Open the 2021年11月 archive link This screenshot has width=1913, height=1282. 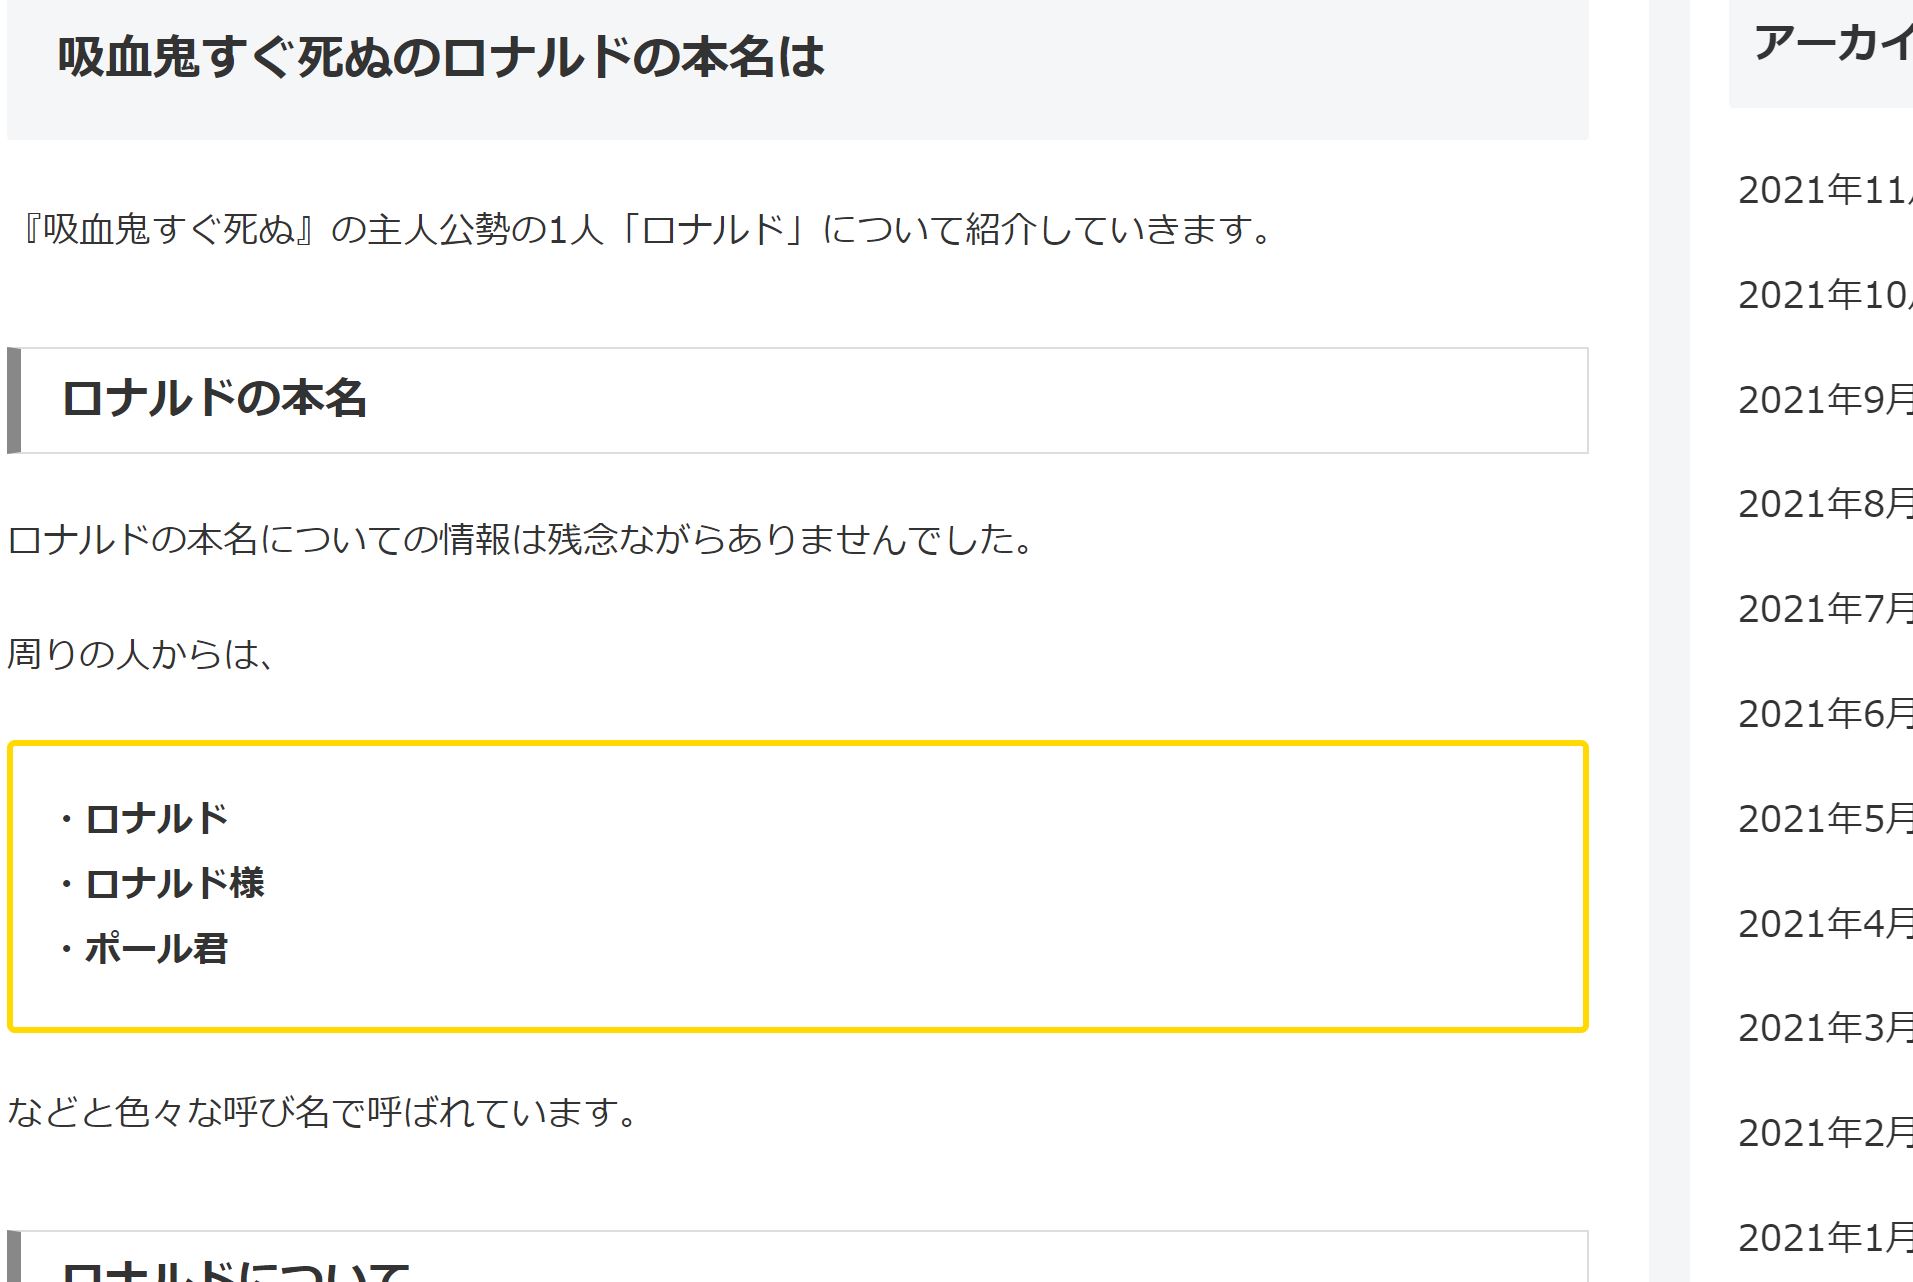[1825, 190]
